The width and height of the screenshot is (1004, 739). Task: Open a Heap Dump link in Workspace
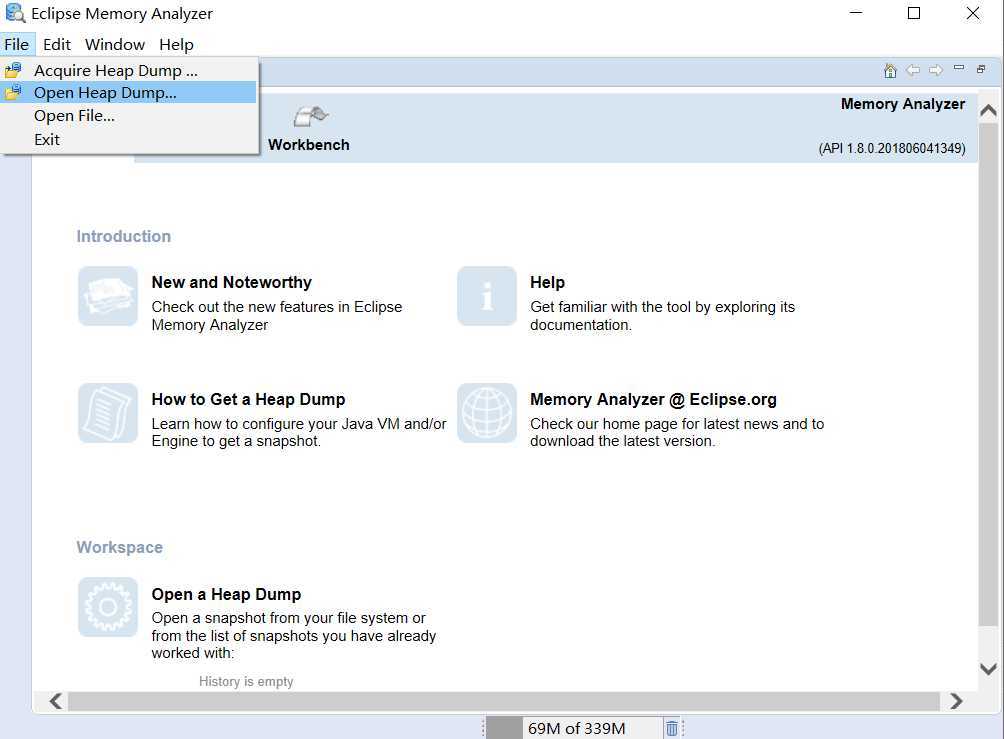click(226, 594)
